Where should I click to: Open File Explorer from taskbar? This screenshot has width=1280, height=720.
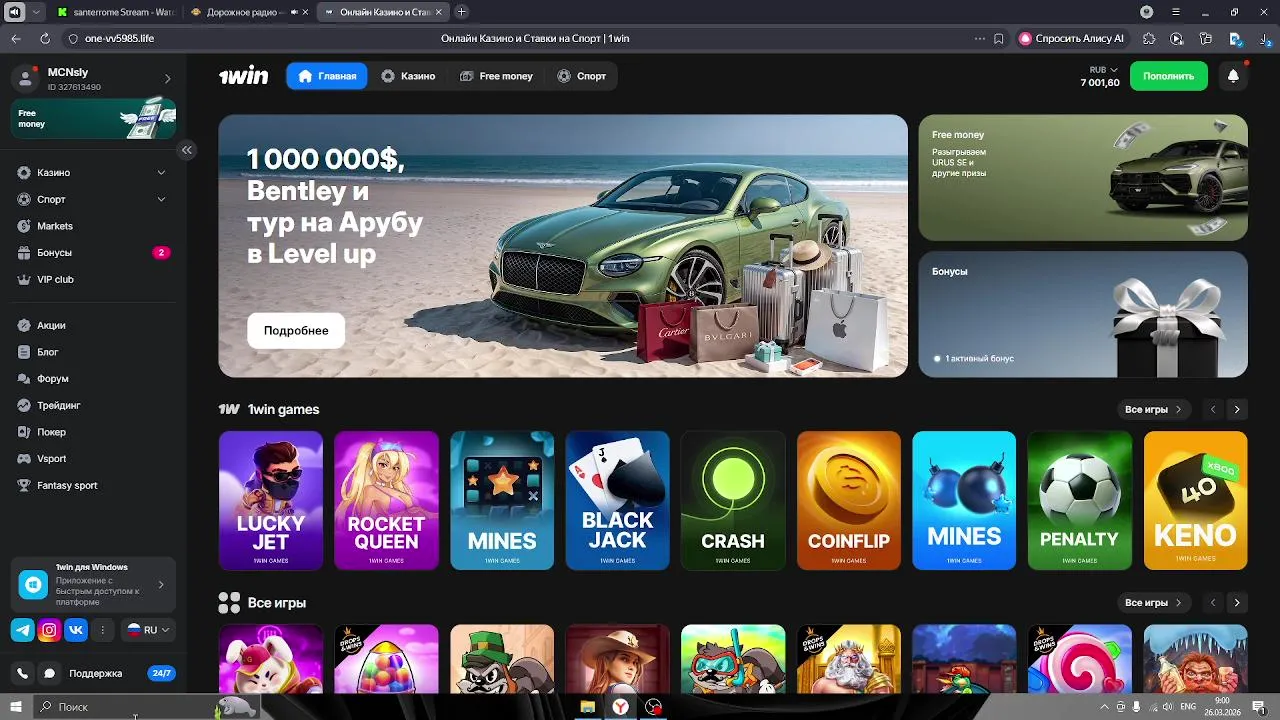click(x=588, y=707)
